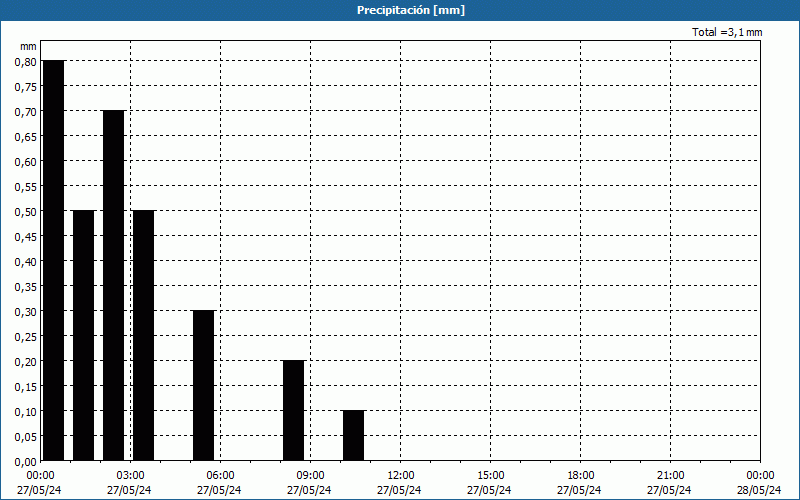This screenshot has height=500, width=800.
Task: Click the 0,65 y-axis label
Action: [x=26, y=137]
